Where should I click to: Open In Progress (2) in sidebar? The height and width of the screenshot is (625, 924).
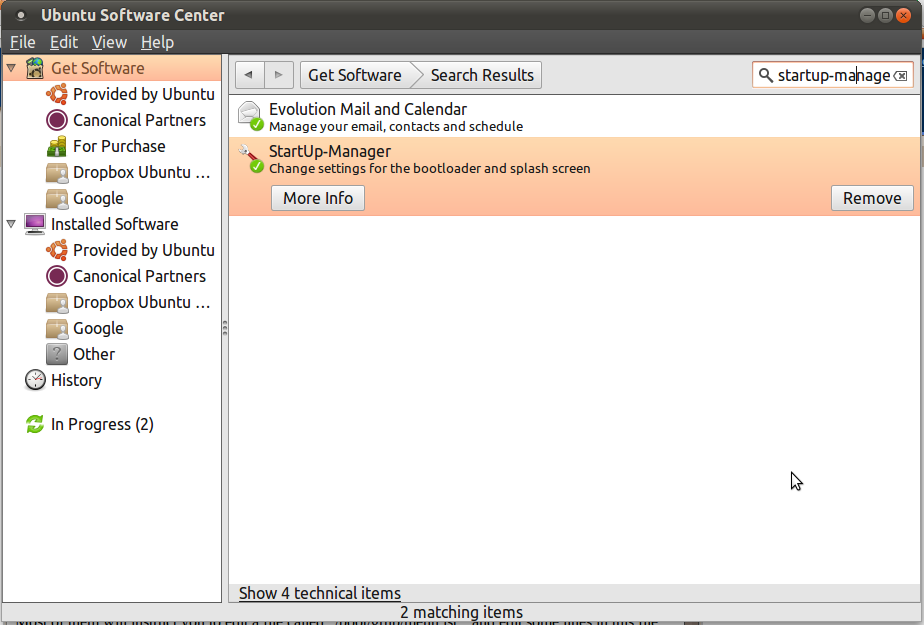(102, 424)
